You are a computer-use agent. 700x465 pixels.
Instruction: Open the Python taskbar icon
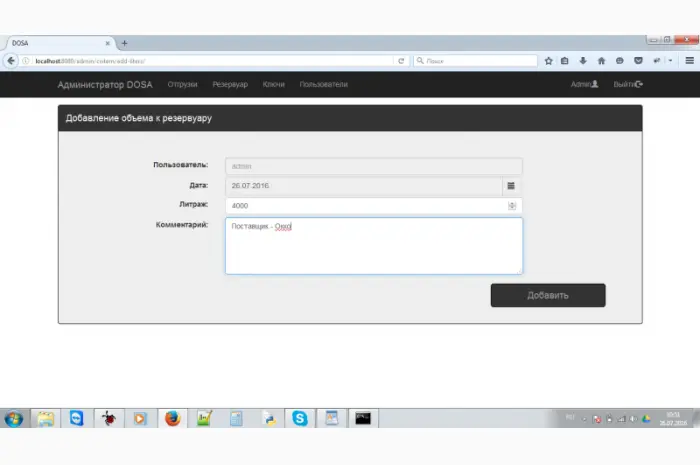pos(269,419)
